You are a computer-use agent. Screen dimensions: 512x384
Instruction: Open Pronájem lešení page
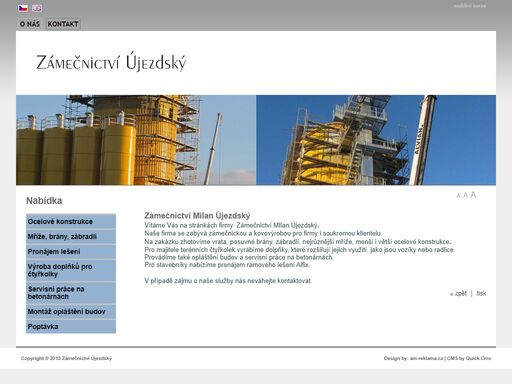(71, 251)
